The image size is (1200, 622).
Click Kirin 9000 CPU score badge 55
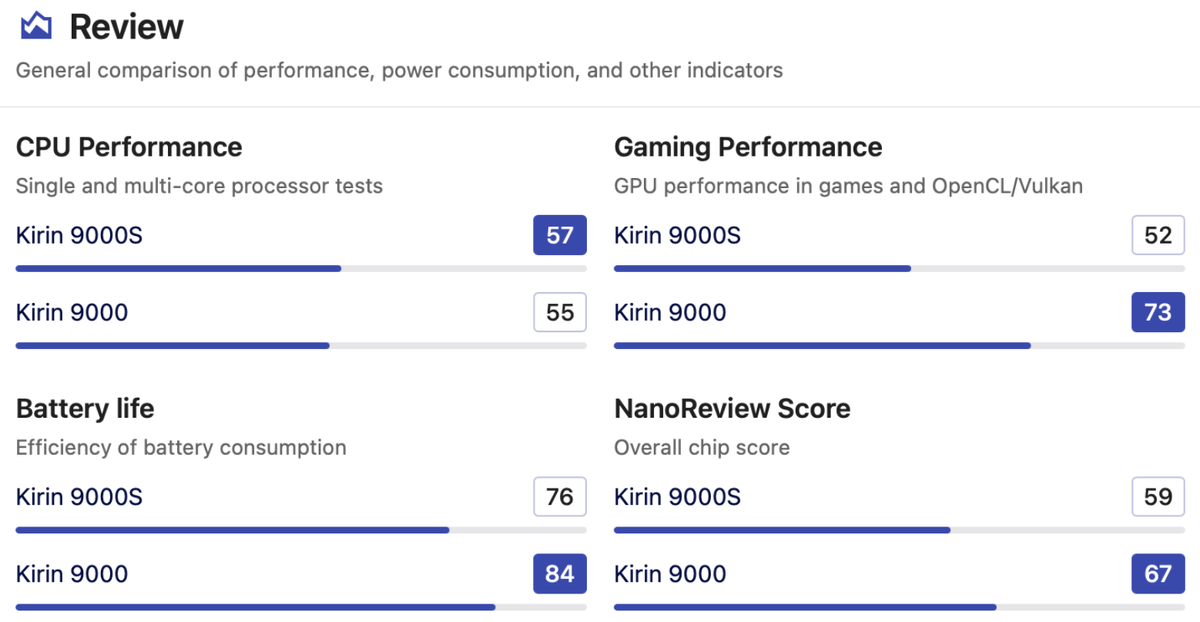560,312
